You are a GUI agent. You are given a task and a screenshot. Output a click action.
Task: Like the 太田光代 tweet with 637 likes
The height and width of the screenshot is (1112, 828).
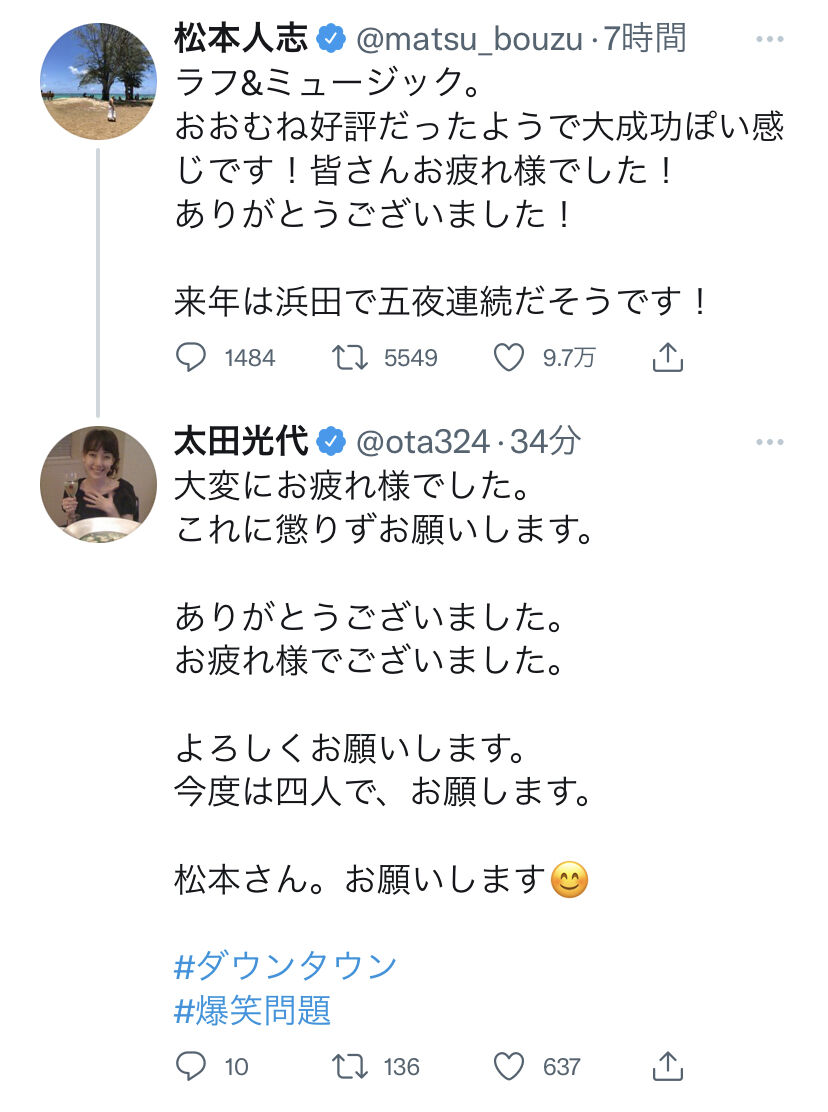point(508,1067)
